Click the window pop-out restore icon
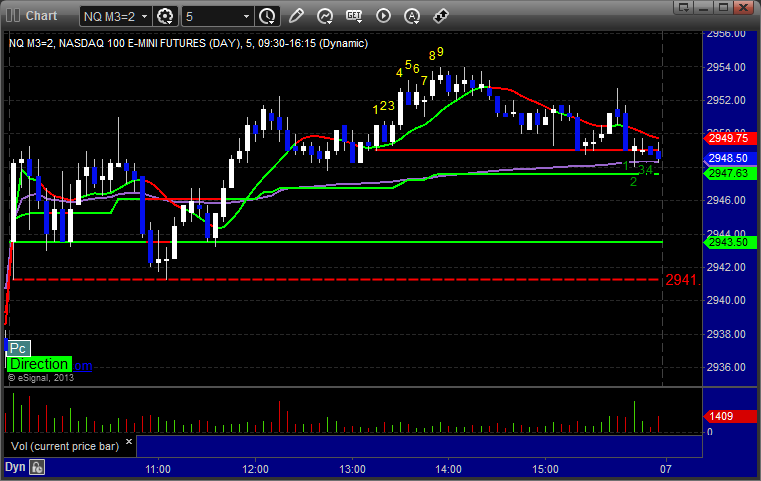This screenshot has height=481, width=761. (x=684, y=7)
